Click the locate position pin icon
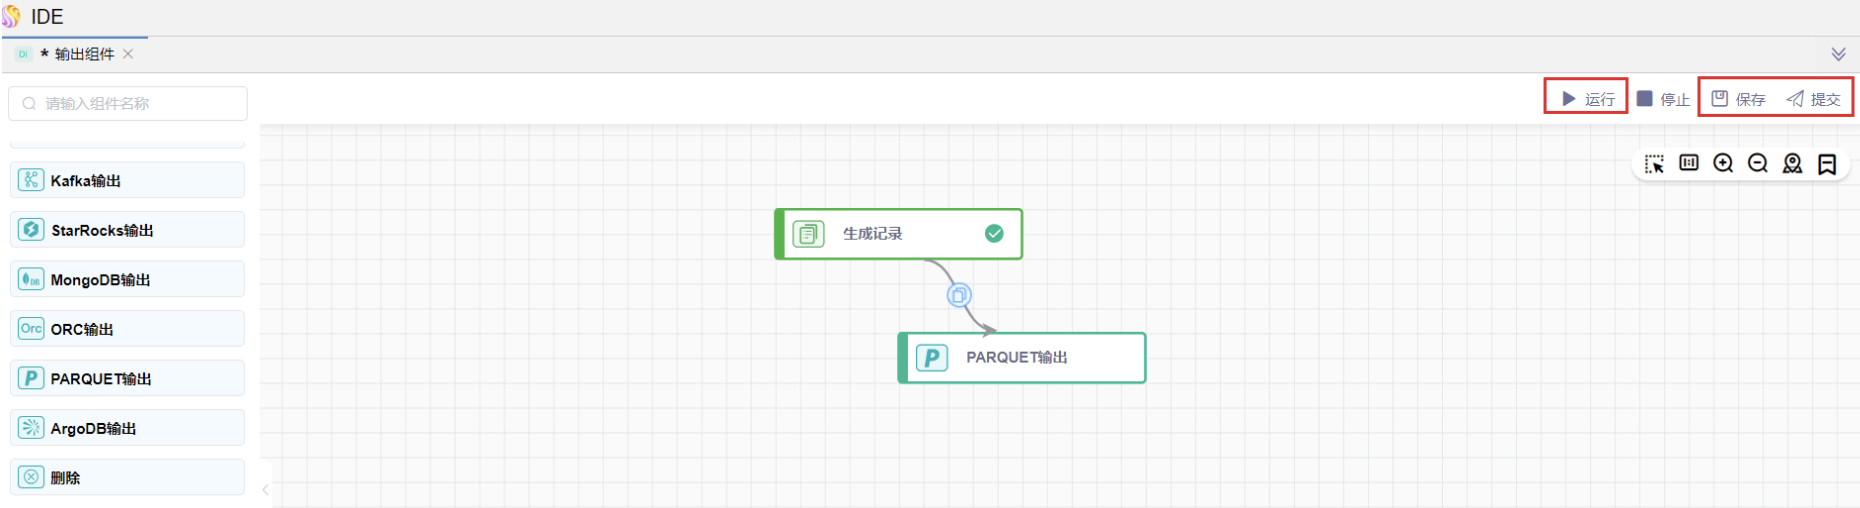Image resolution: width=1860 pixels, height=508 pixels. tap(1792, 163)
